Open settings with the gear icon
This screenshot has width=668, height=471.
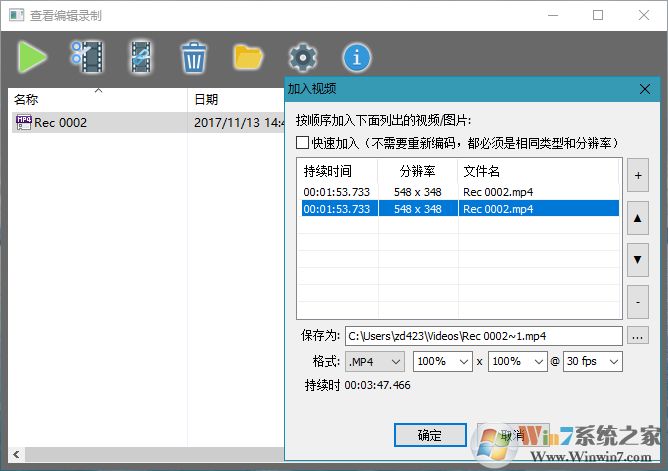tap(302, 57)
